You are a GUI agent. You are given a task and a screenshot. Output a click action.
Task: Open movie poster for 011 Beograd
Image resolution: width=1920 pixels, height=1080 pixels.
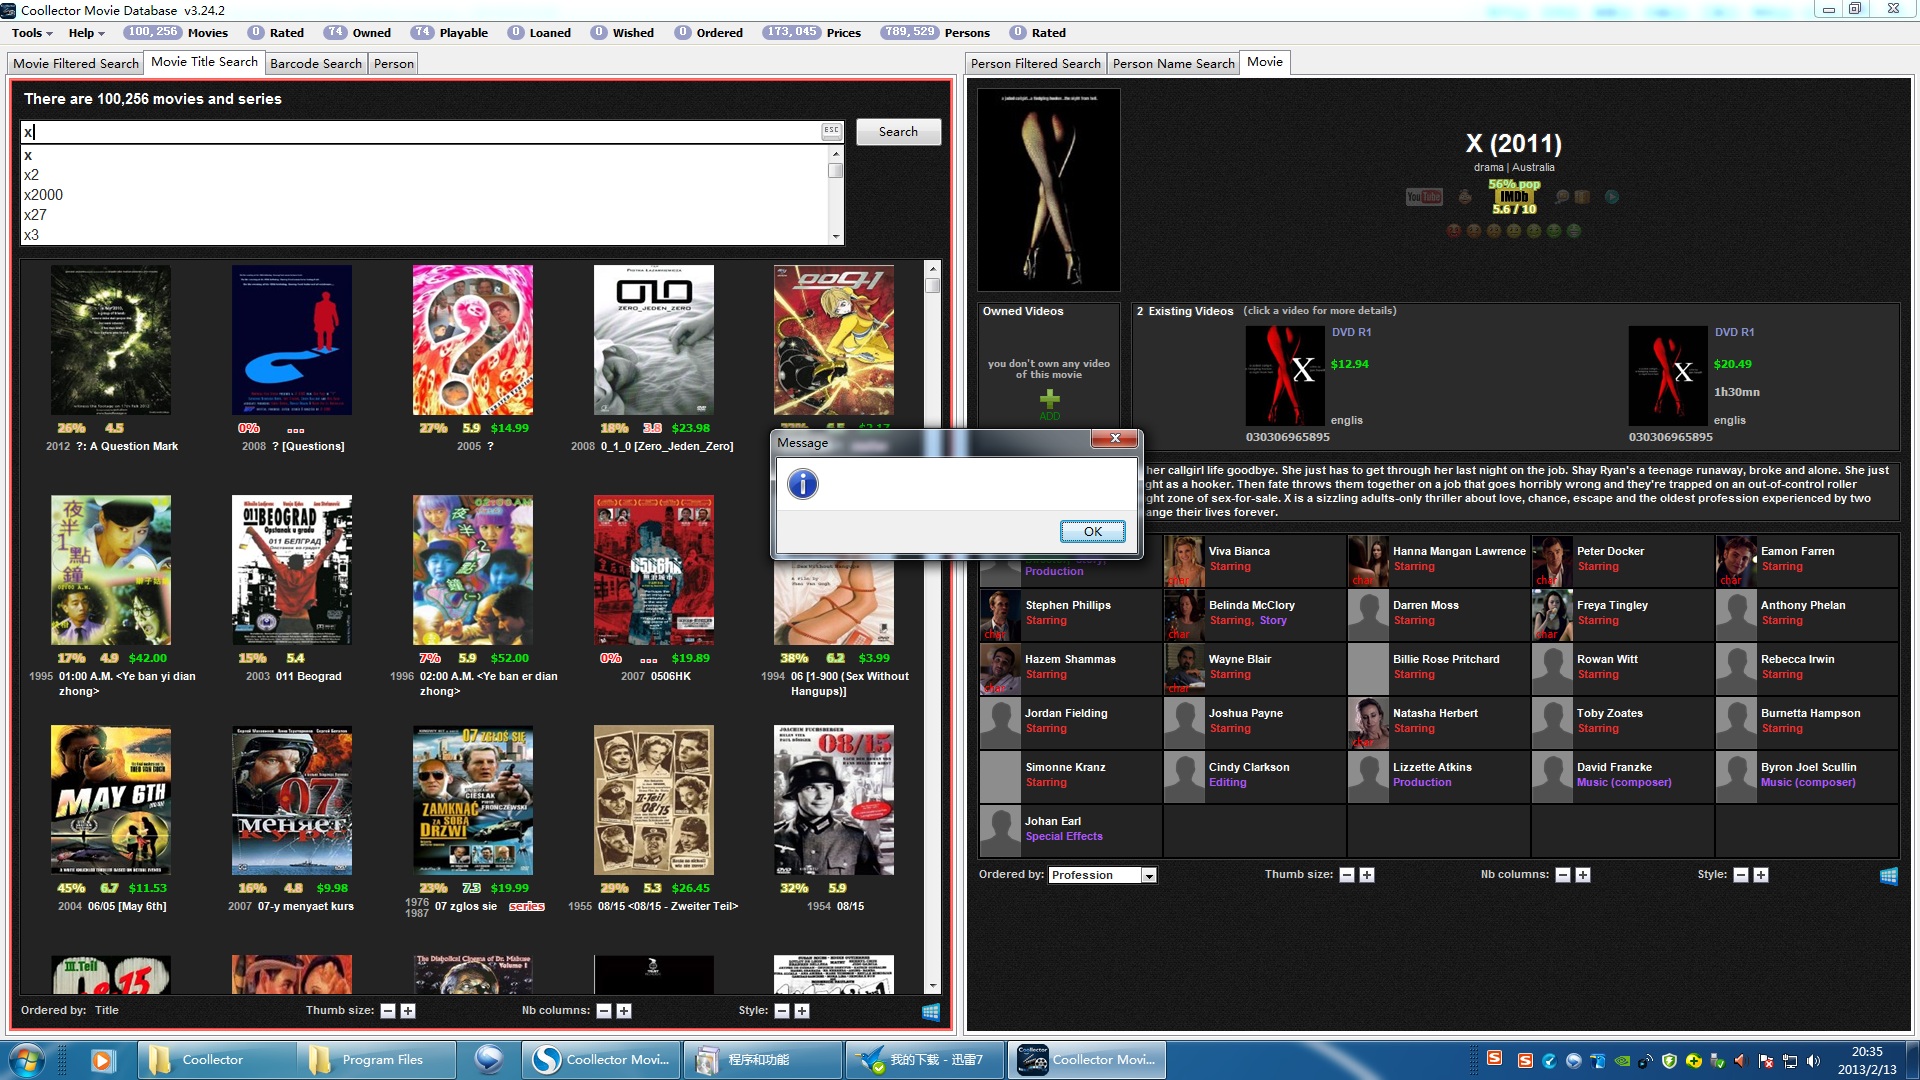pyautogui.click(x=292, y=570)
